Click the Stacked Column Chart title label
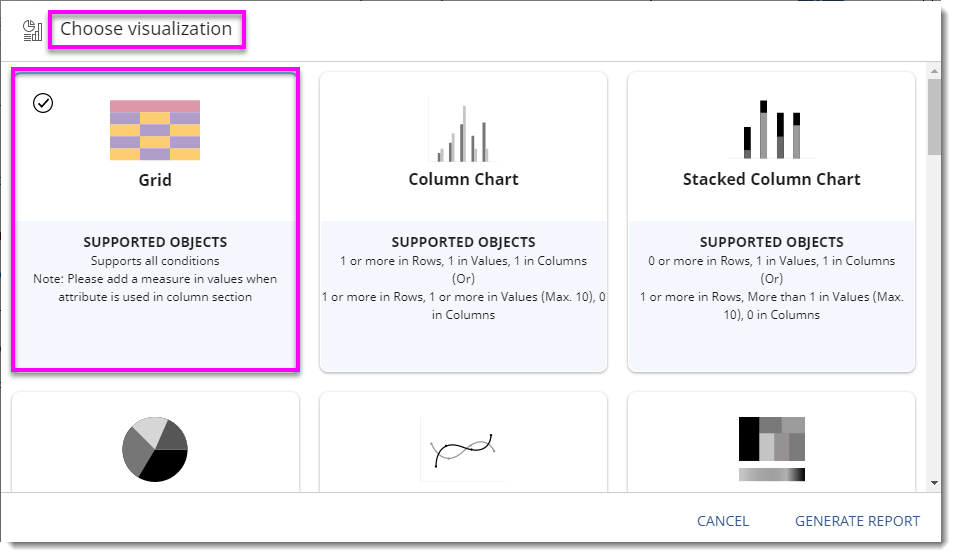 pos(771,180)
